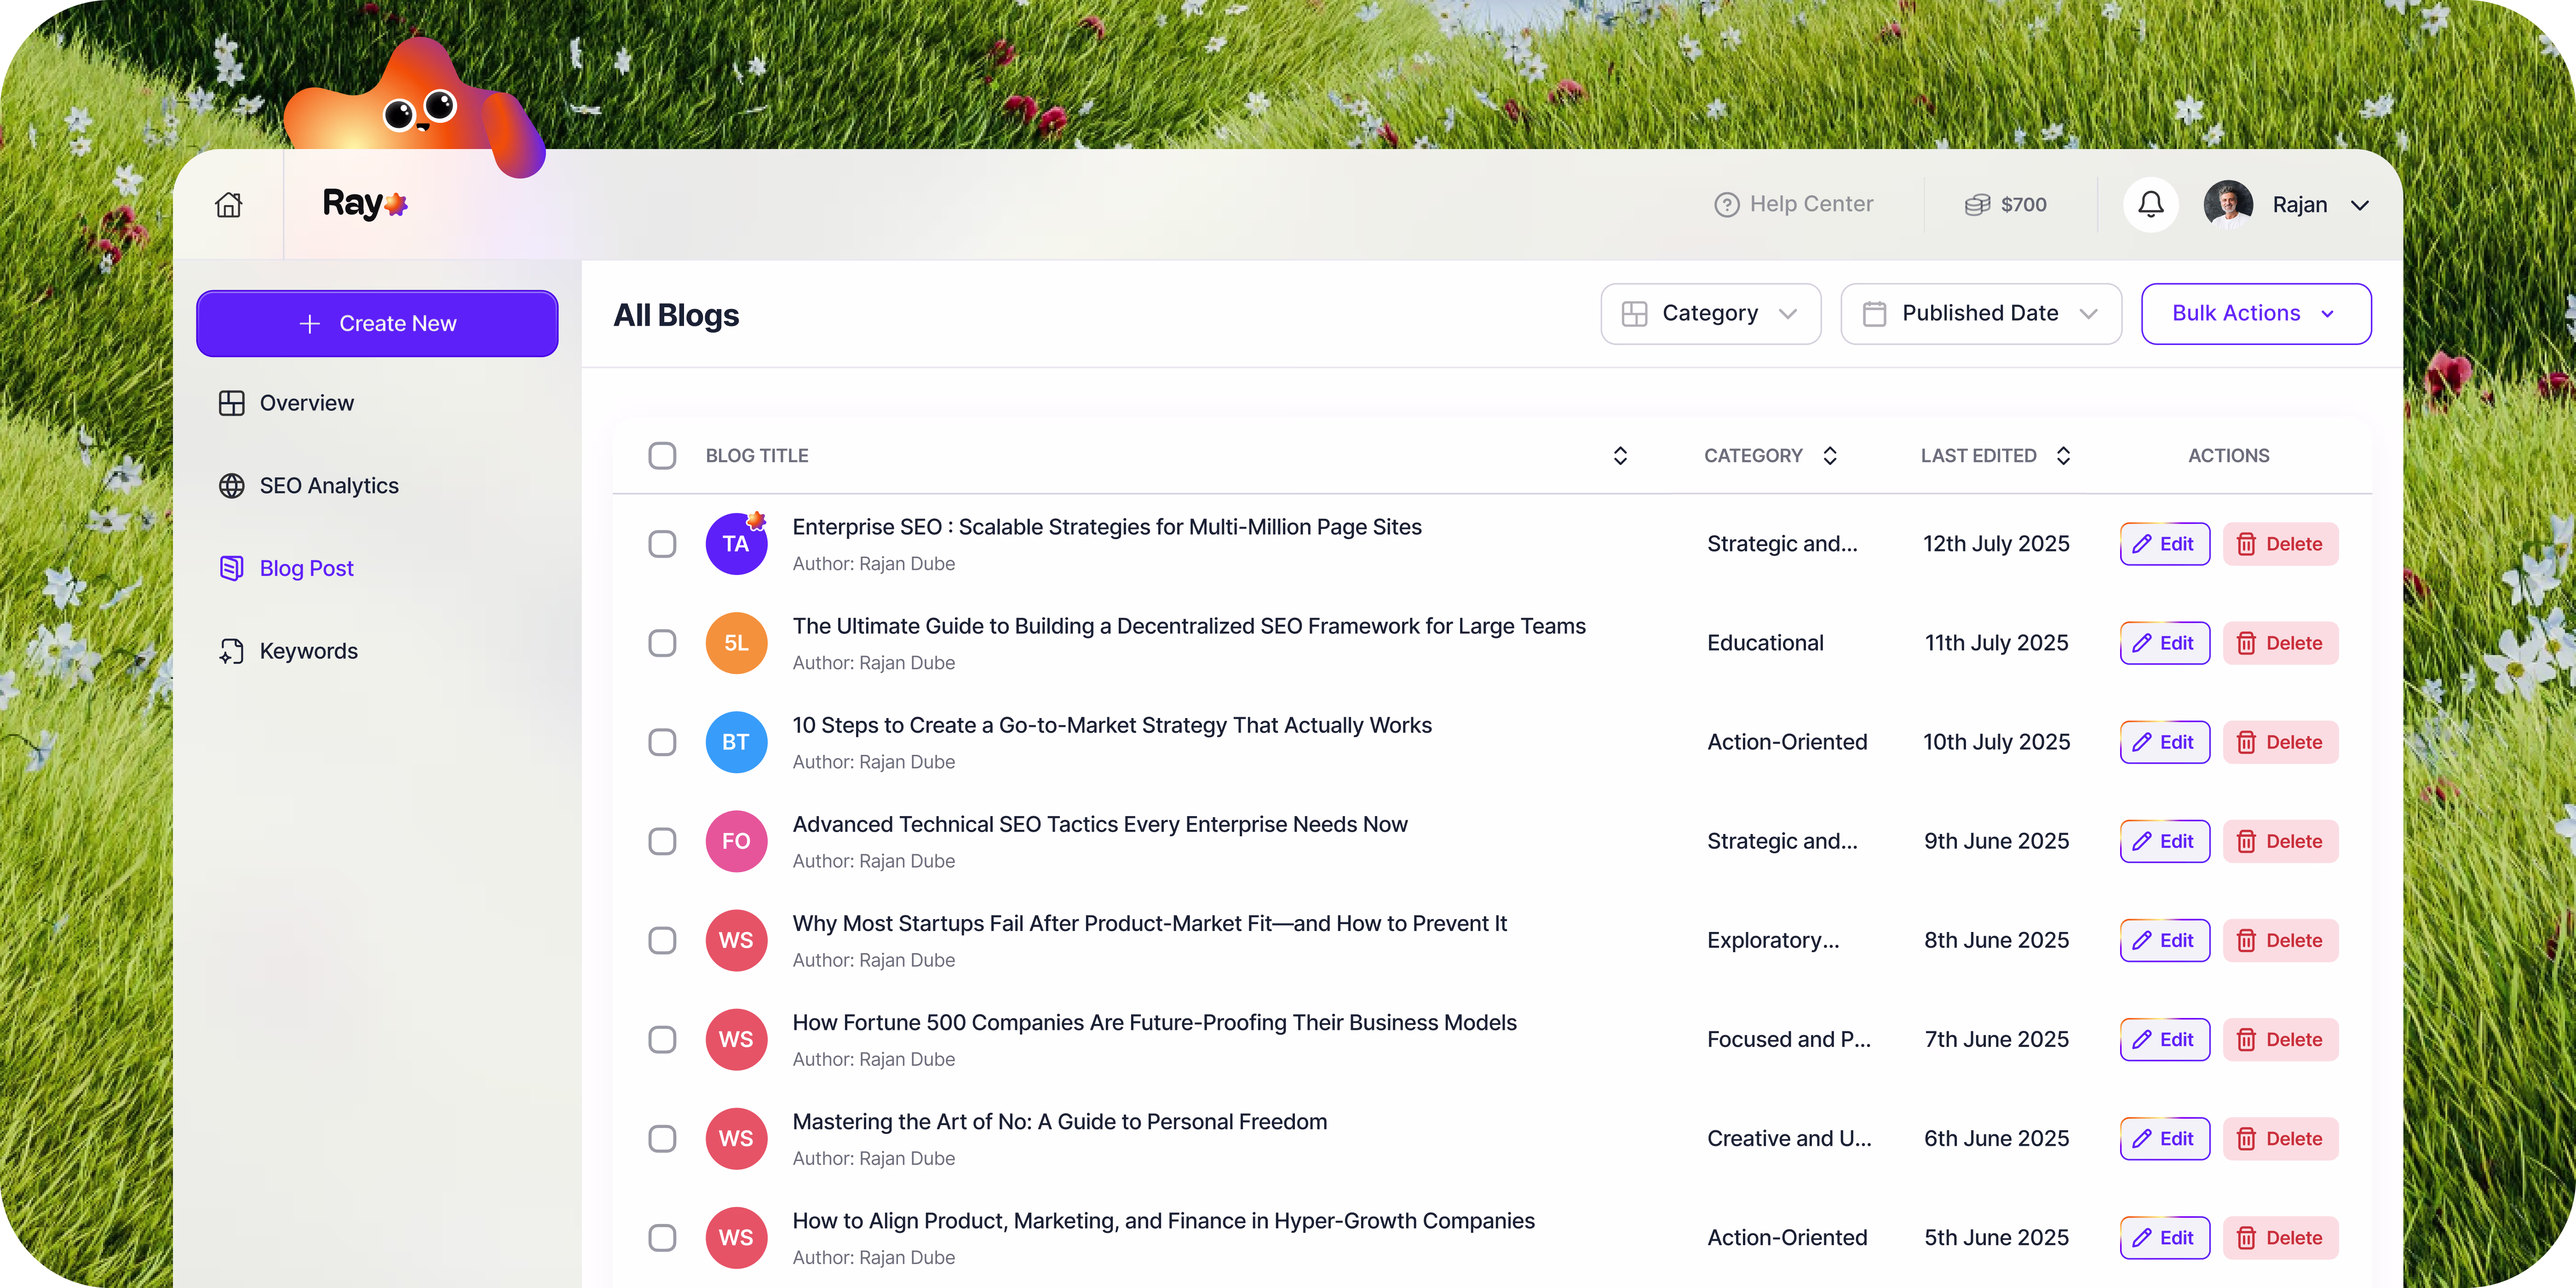Image resolution: width=2576 pixels, height=1288 pixels.
Task: Sort the table by Last Edited column
Action: click(x=2064, y=455)
